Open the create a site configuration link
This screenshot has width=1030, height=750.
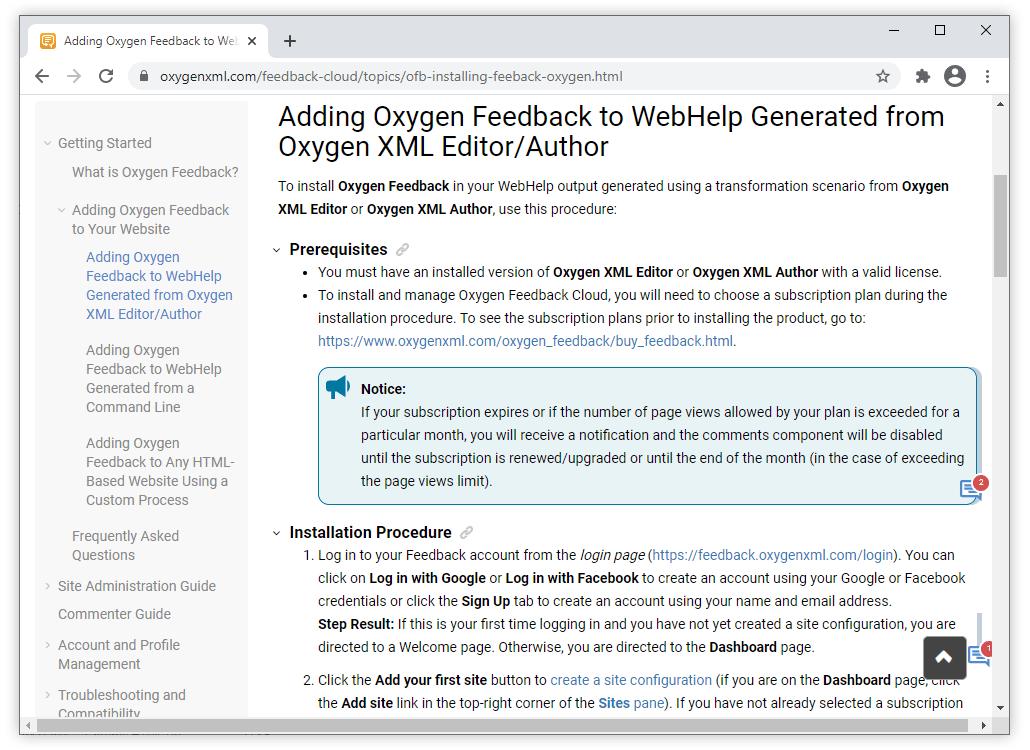631,680
